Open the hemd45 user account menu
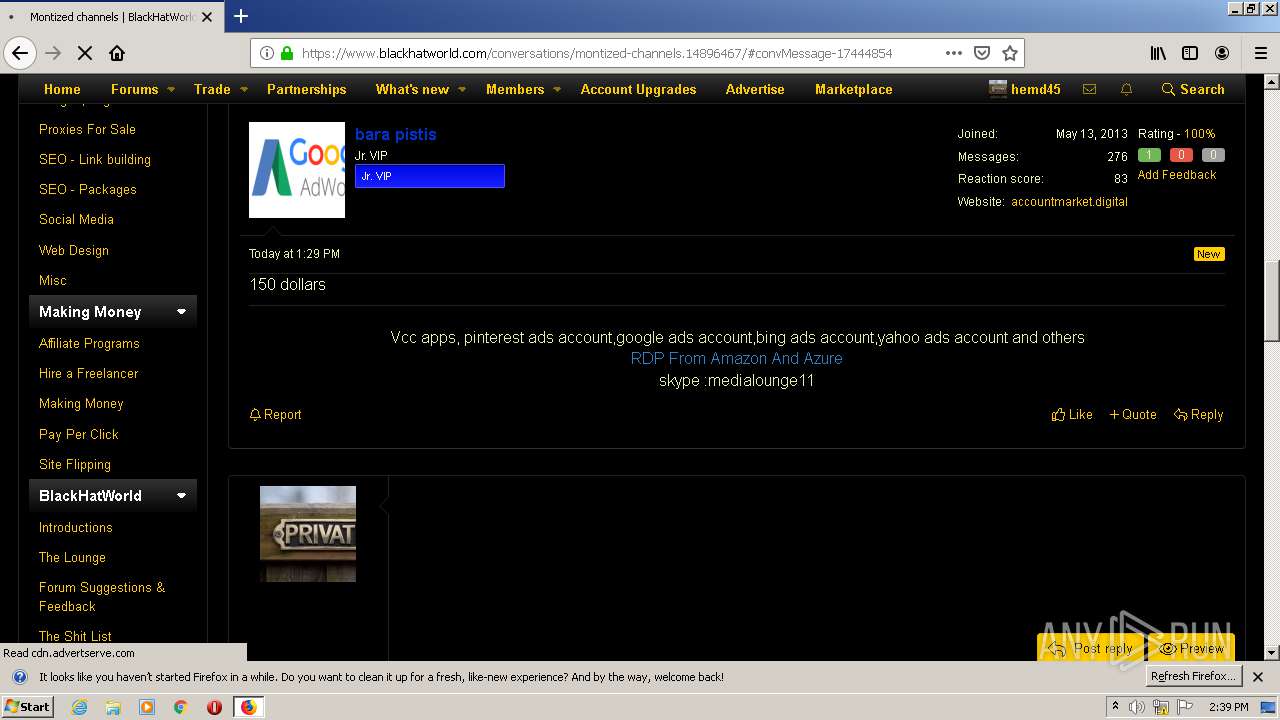The image size is (1280, 720). [1025, 89]
